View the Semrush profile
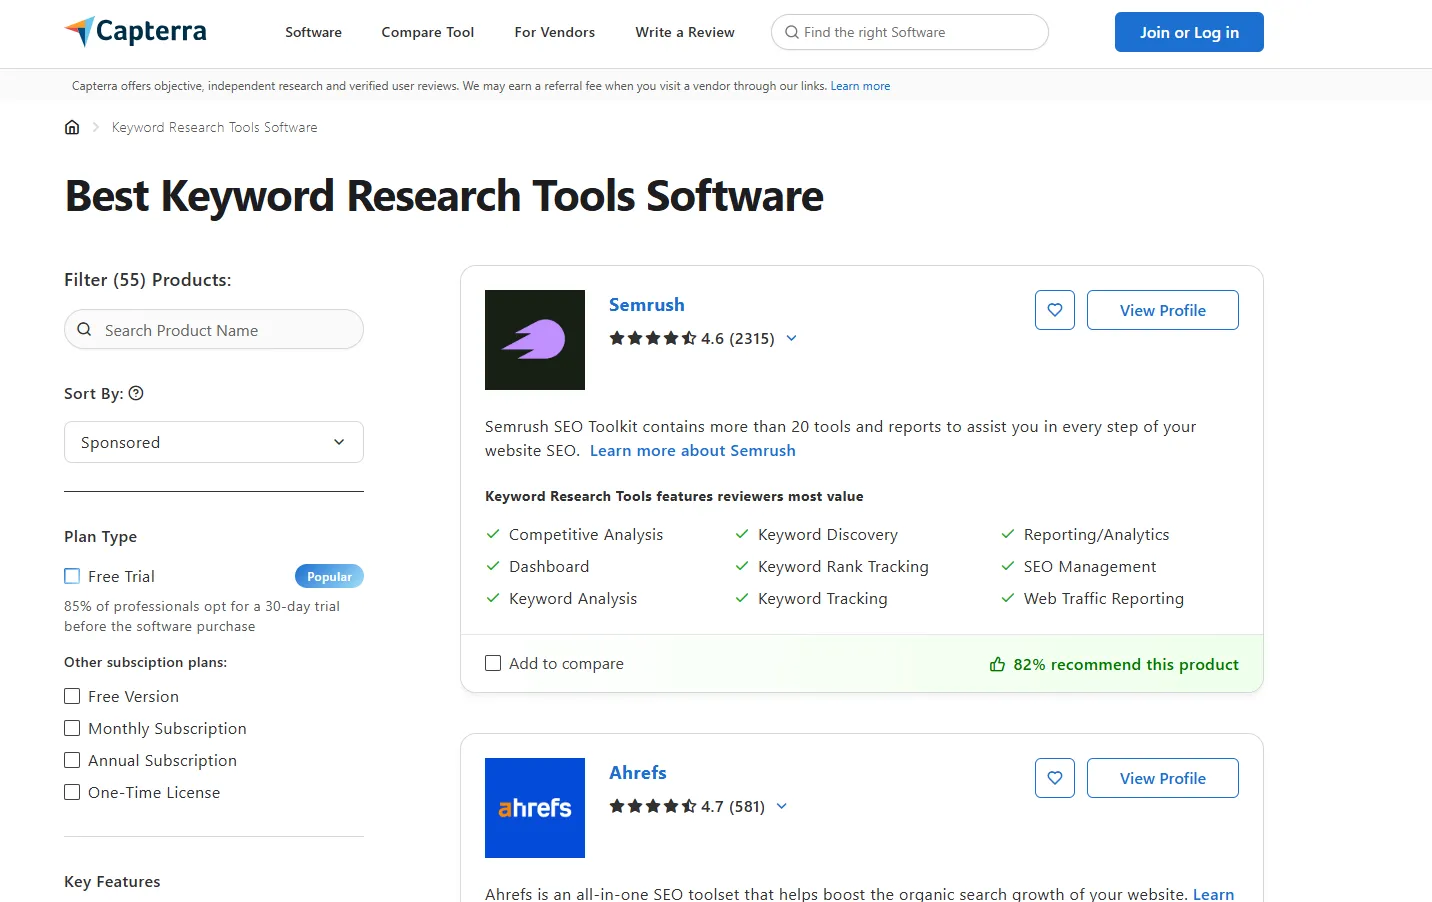The image size is (1432, 902). pyautogui.click(x=1162, y=310)
